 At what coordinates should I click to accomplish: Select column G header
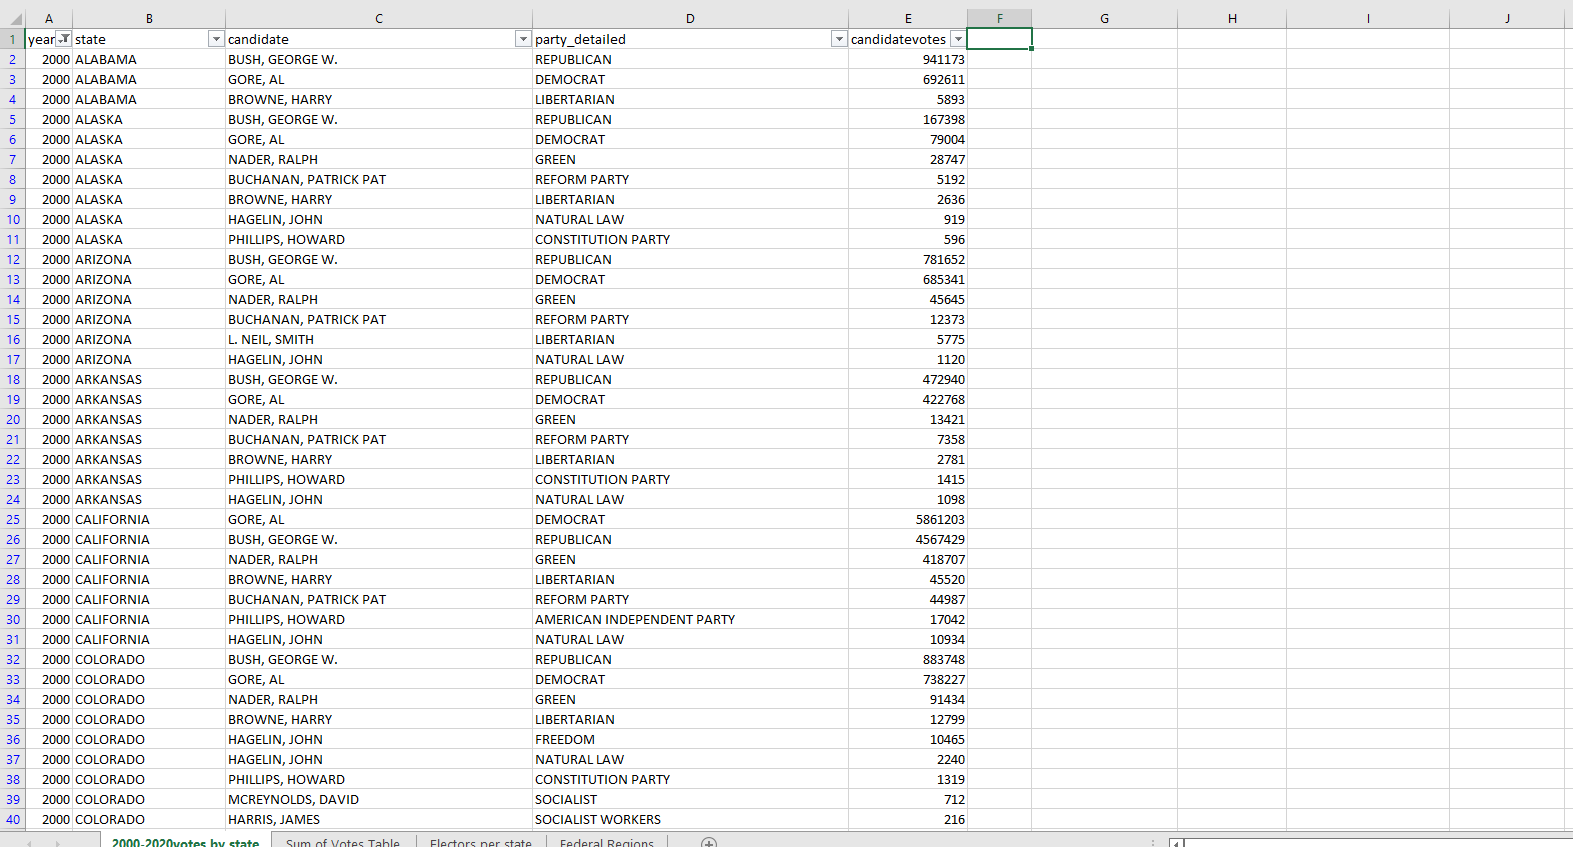click(x=1104, y=18)
